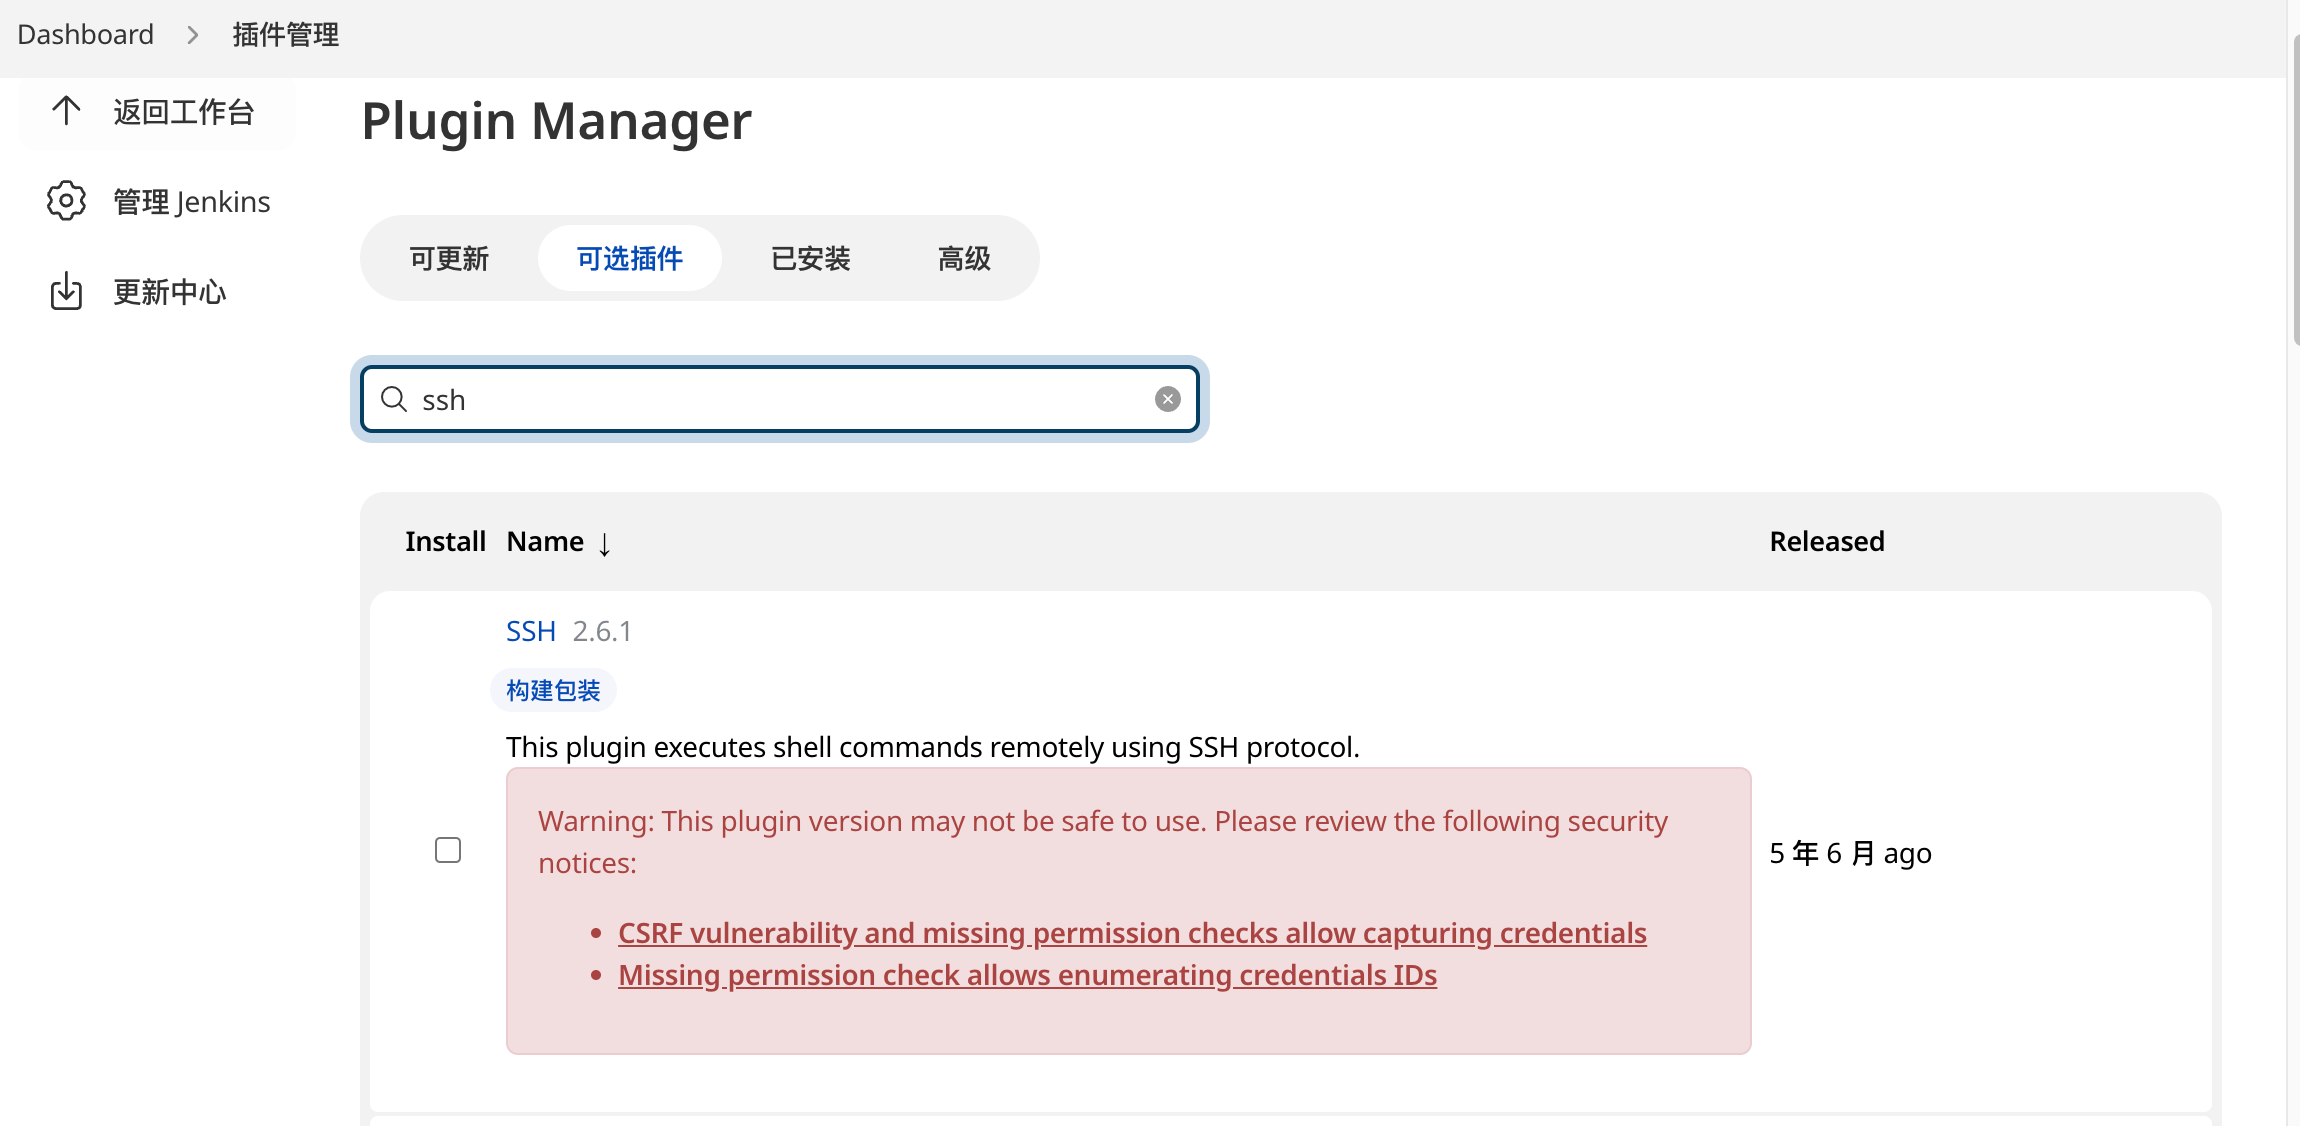Image resolution: width=2300 pixels, height=1126 pixels.
Task: Go to the 高级 tab
Action: [x=964, y=258]
